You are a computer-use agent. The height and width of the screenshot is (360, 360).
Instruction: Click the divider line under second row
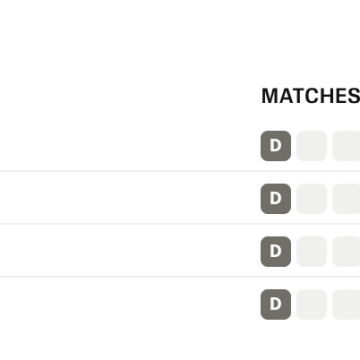(x=180, y=224)
